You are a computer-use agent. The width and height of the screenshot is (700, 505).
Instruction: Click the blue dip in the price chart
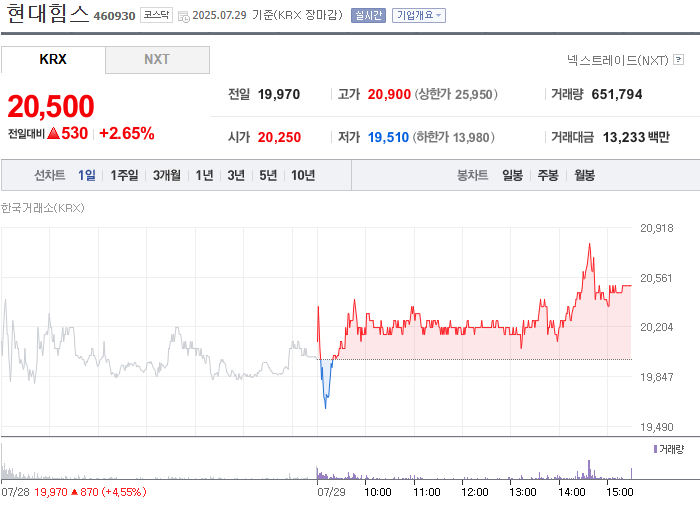point(325,384)
